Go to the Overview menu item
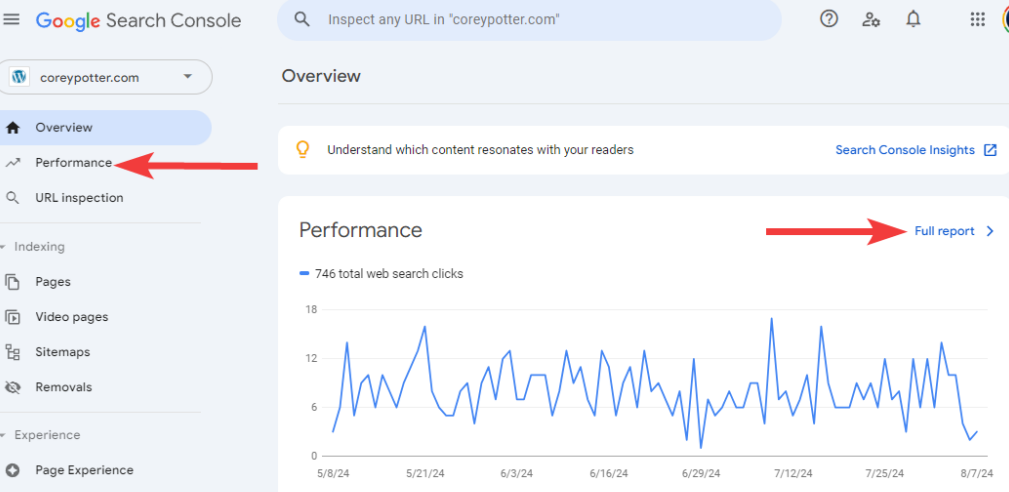 coord(64,128)
